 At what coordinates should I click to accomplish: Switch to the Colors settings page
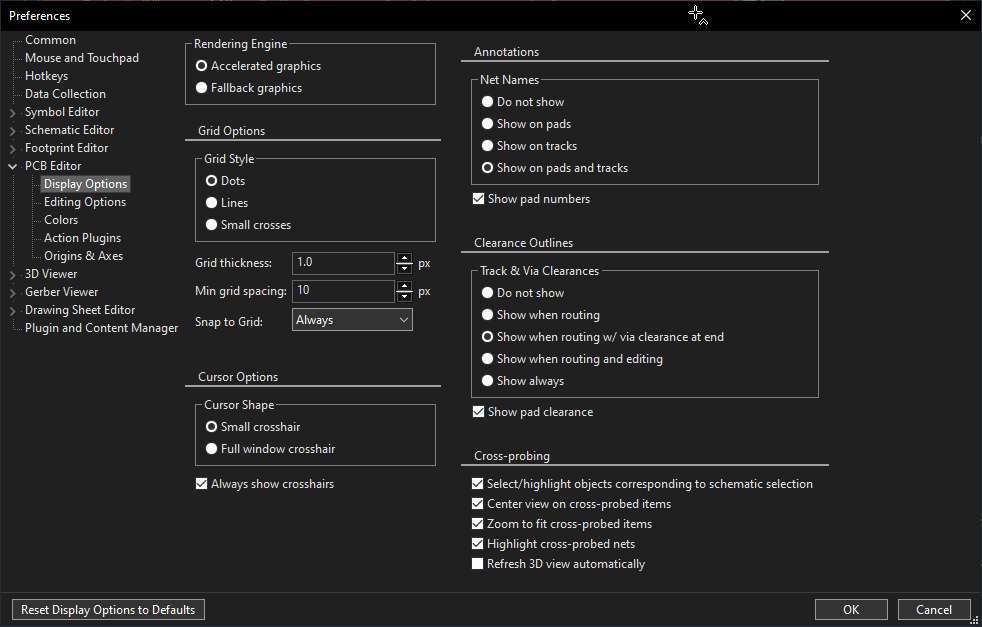[60, 219]
